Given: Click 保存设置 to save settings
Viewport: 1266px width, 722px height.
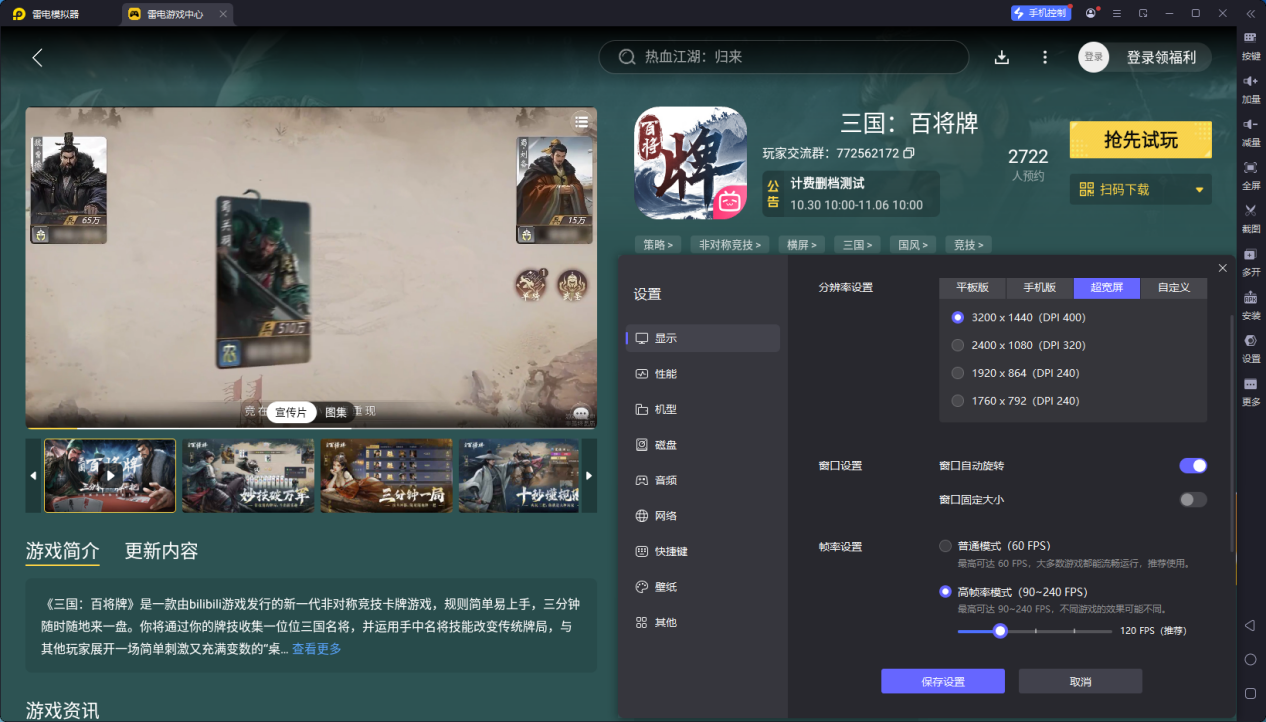Looking at the screenshot, I should tap(941, 681).
